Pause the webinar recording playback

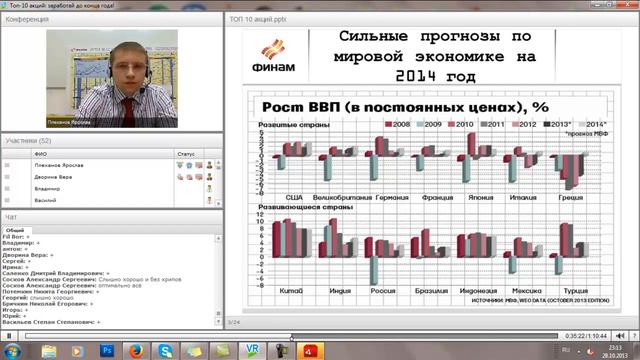(x=9, y=336)
